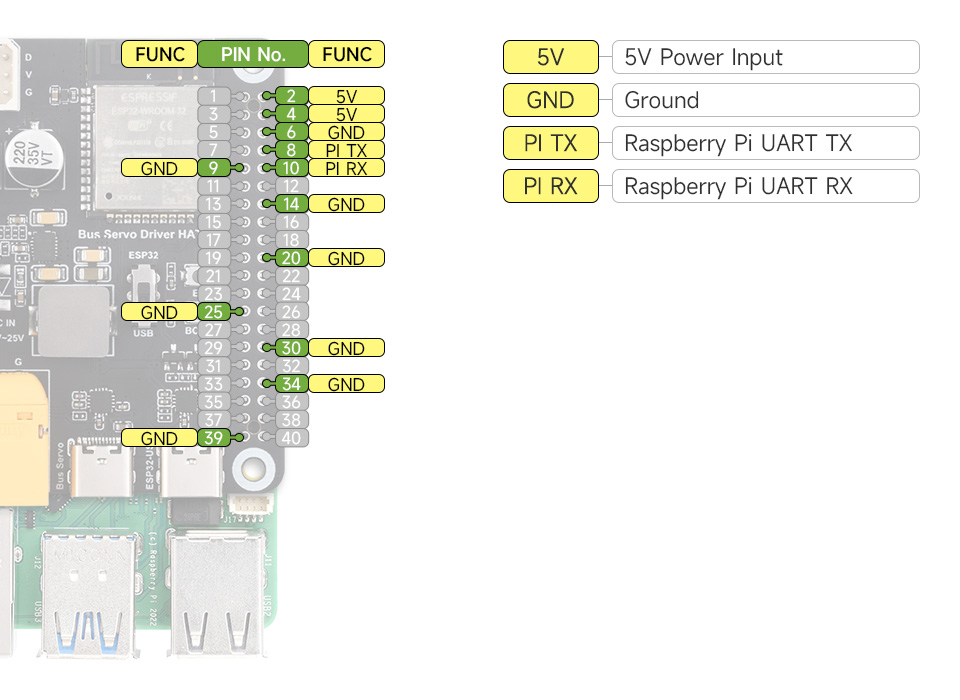Click pin number 2 in the pin list
This screenshot has width=960, height=700.
(x=291, y=96)
